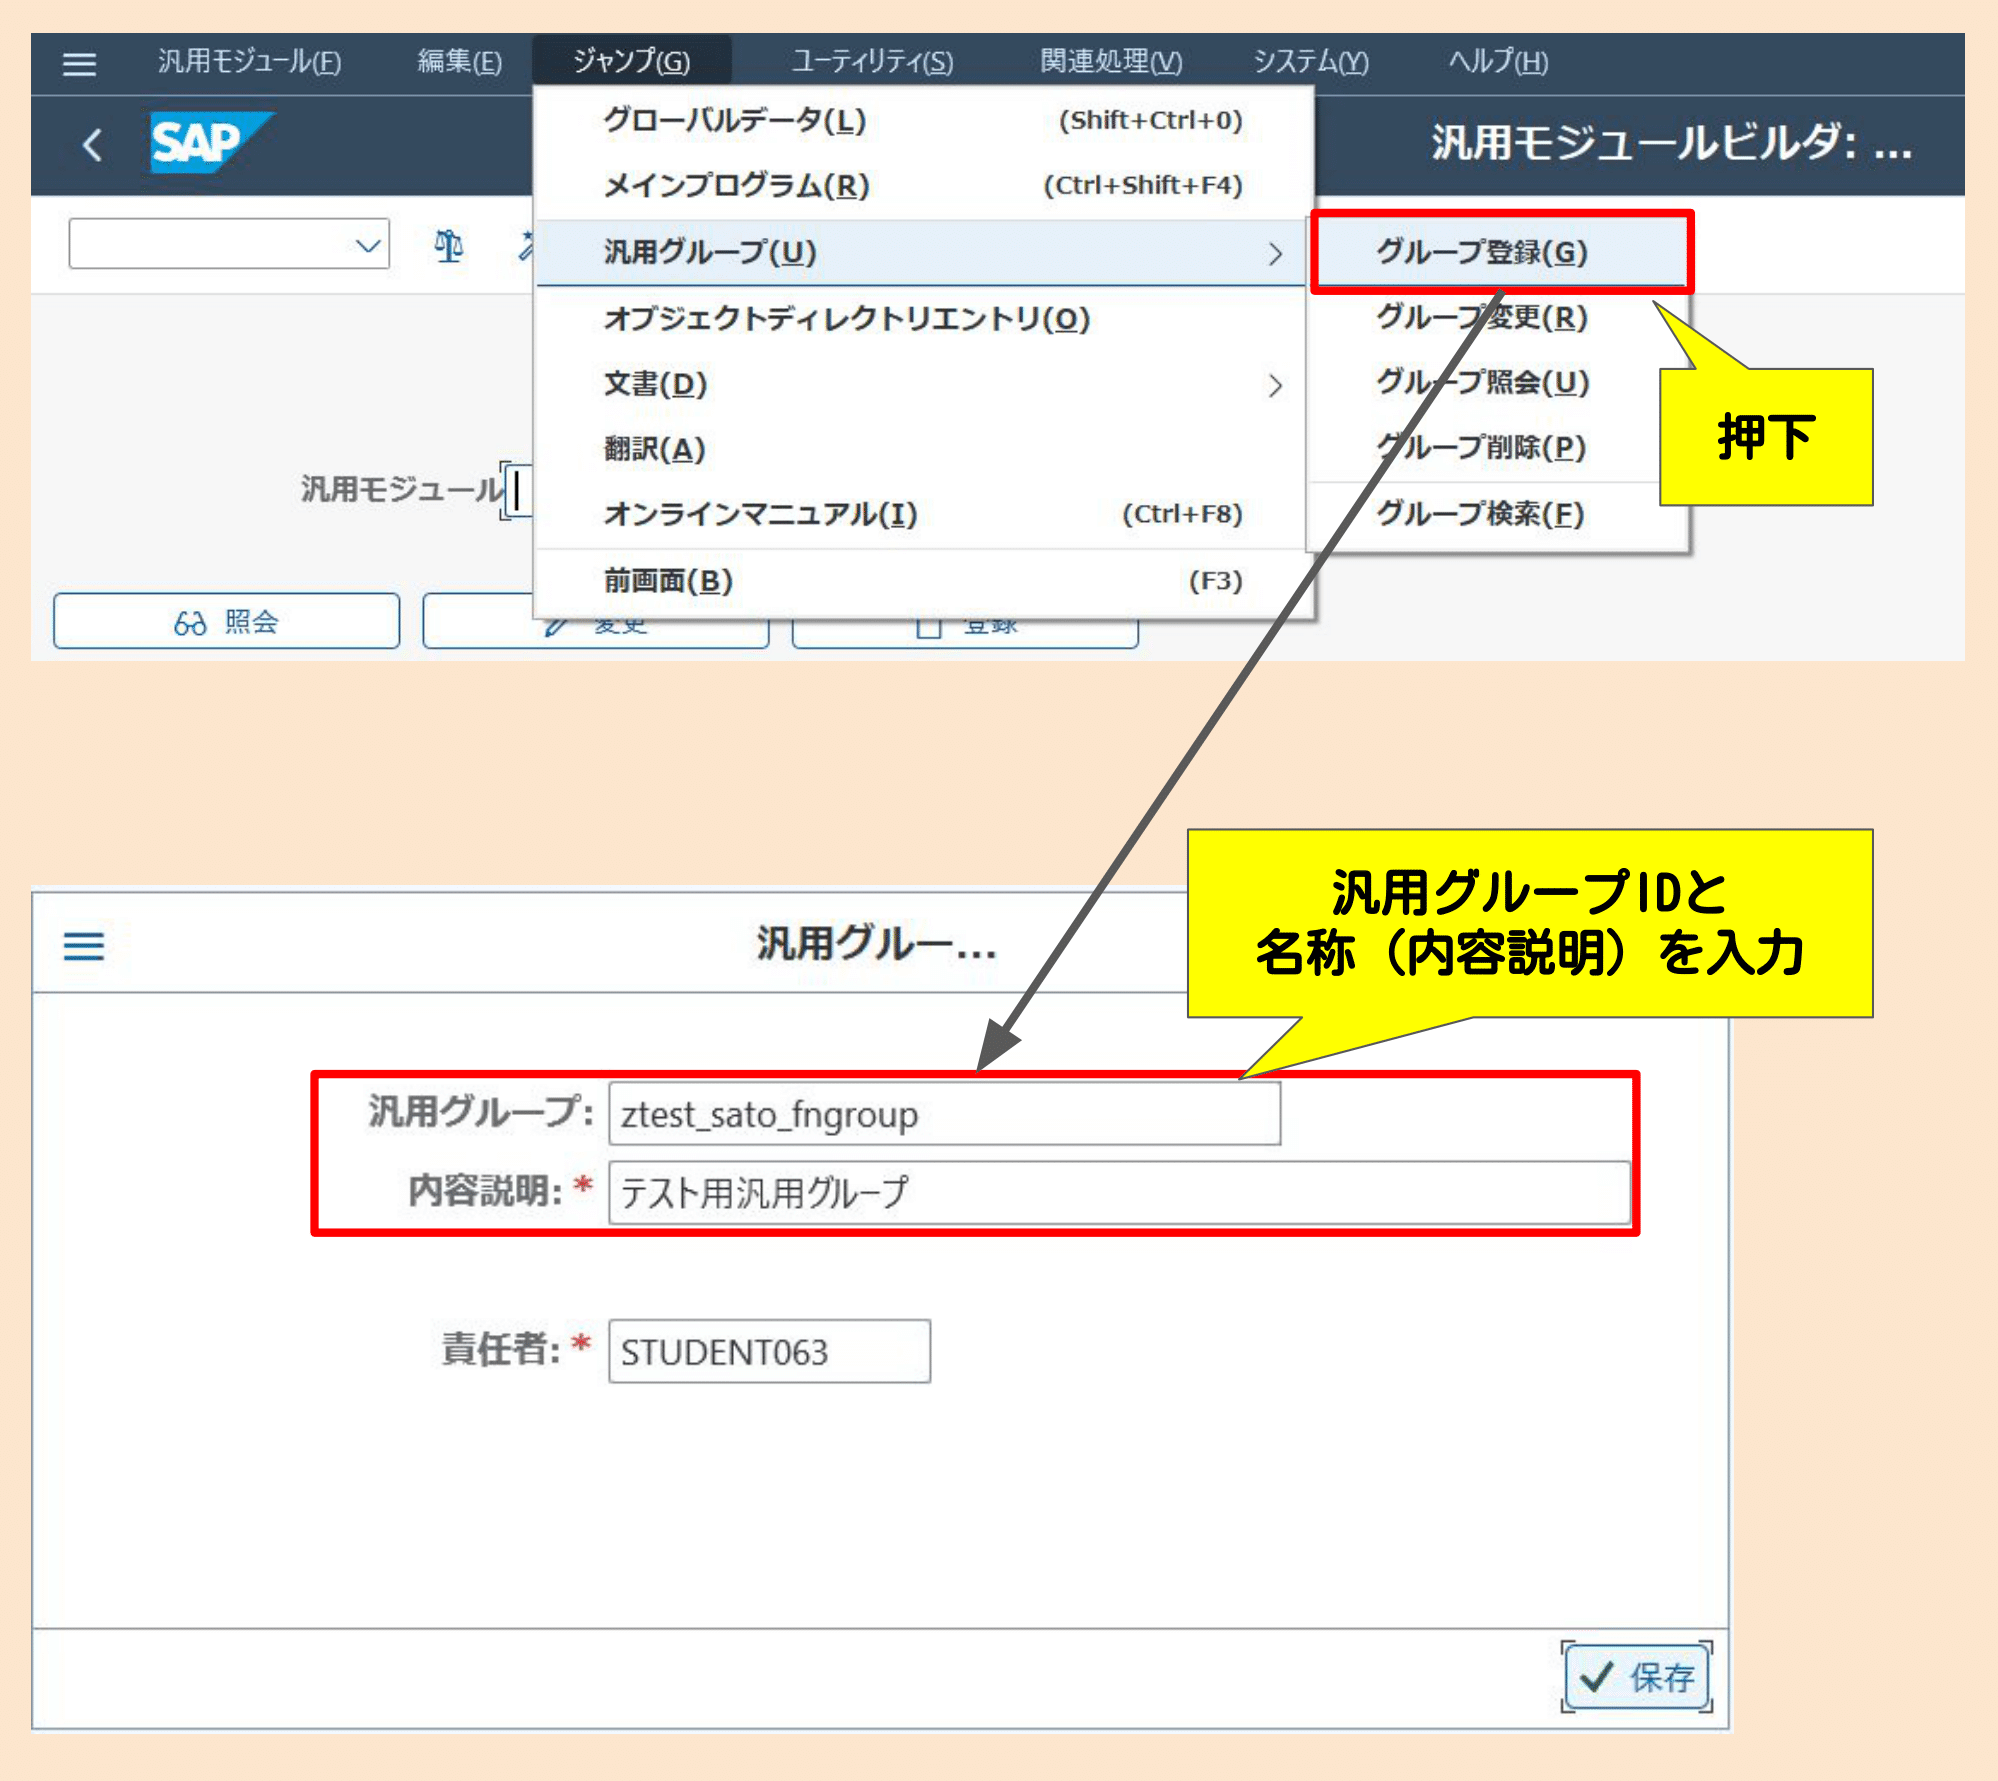
Task: Select グローバルデータ(L) in the menu
Action: point(733,121)
